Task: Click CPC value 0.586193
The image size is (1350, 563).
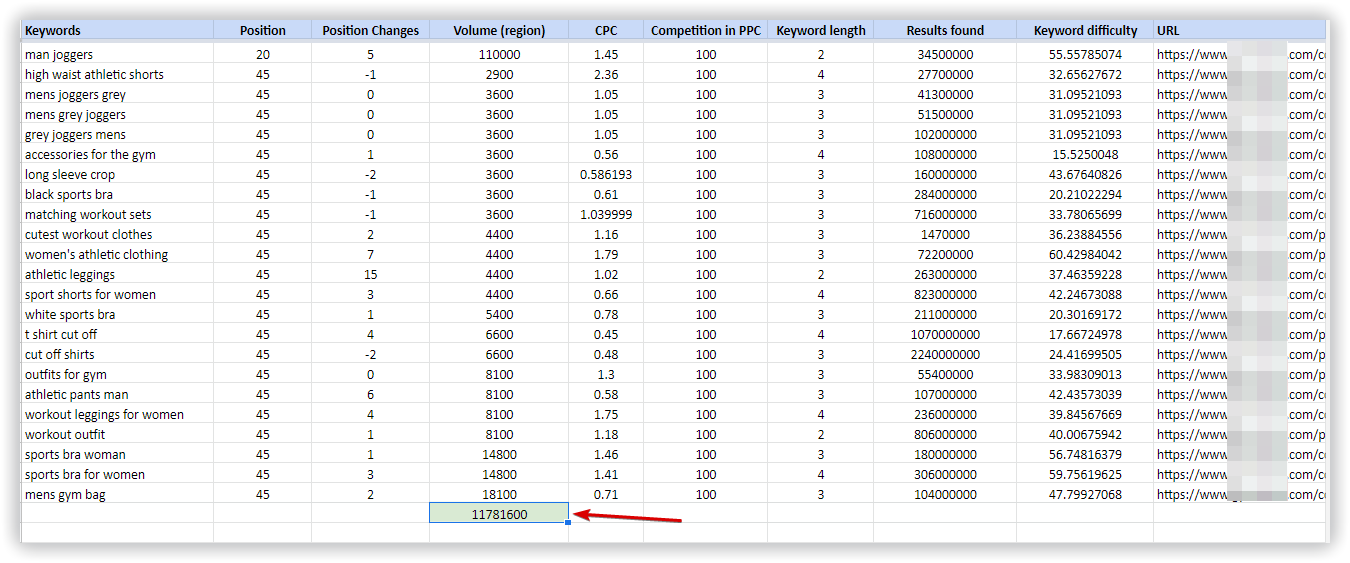Action: (606, 174)
